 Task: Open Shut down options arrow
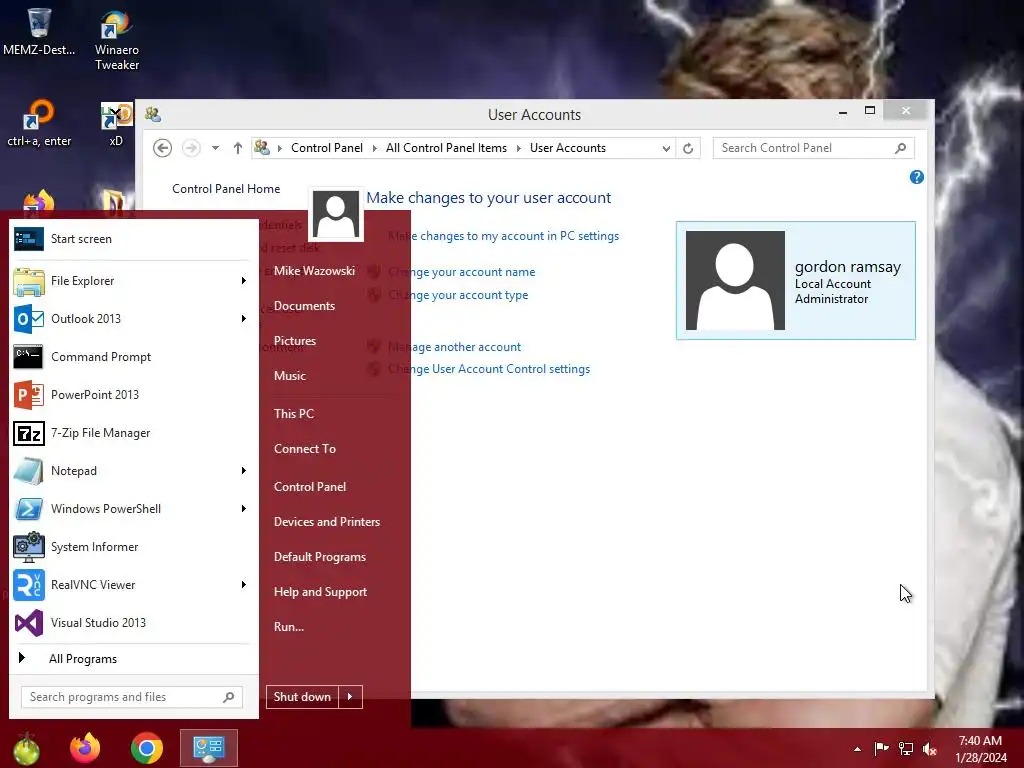(350, 697)
